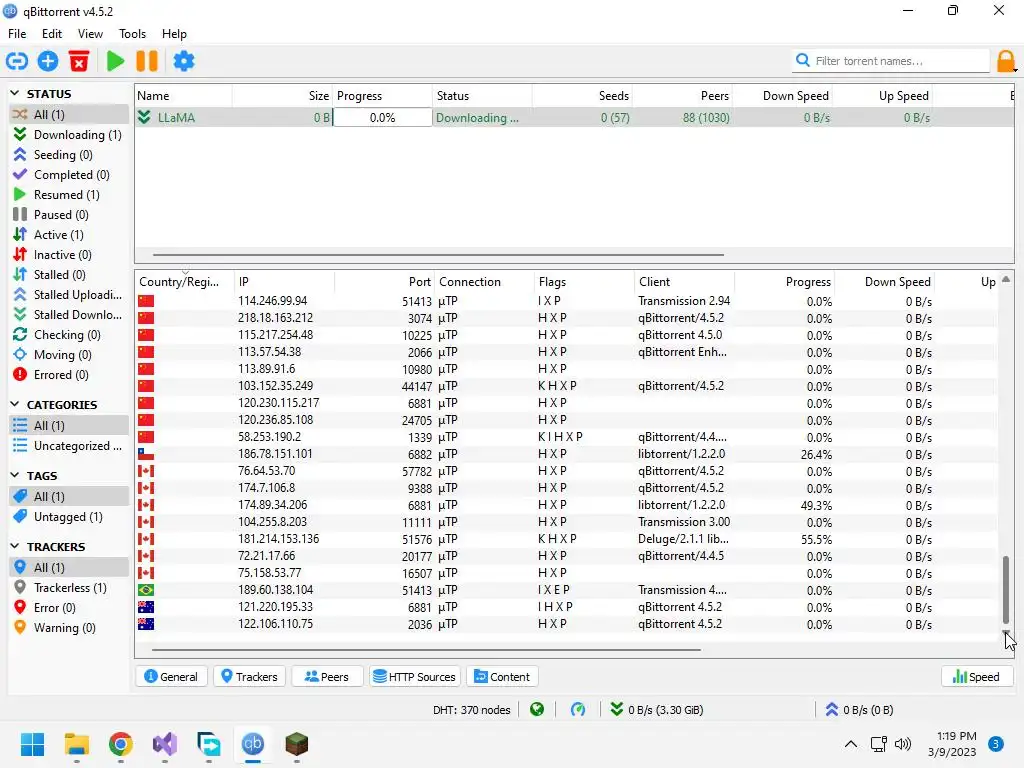The image size is (1024, 768).
Task: Select Paused (0) status filter
Action: pyautogui.click(x=69, y=215)
